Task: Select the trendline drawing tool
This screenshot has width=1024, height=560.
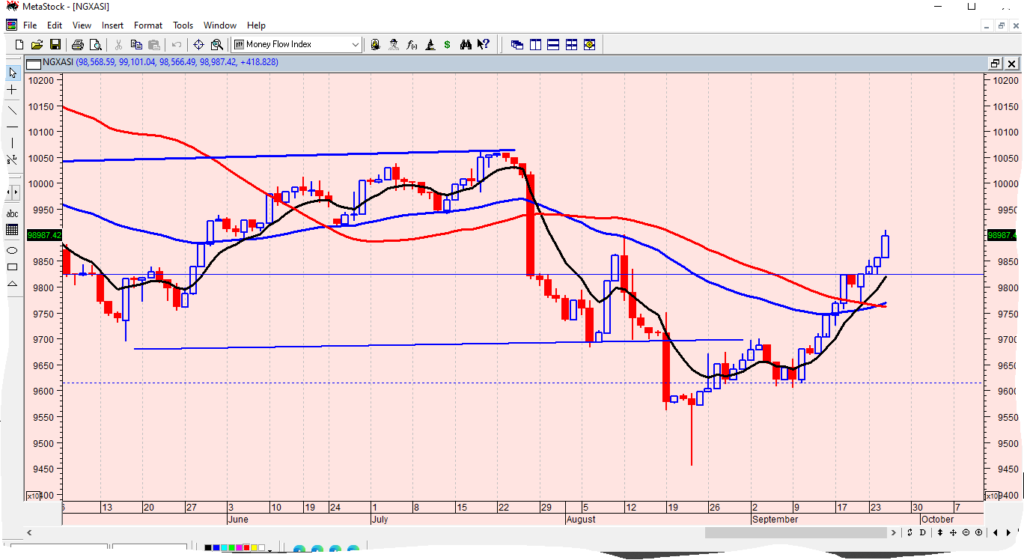Action: (x=13, y=110)
